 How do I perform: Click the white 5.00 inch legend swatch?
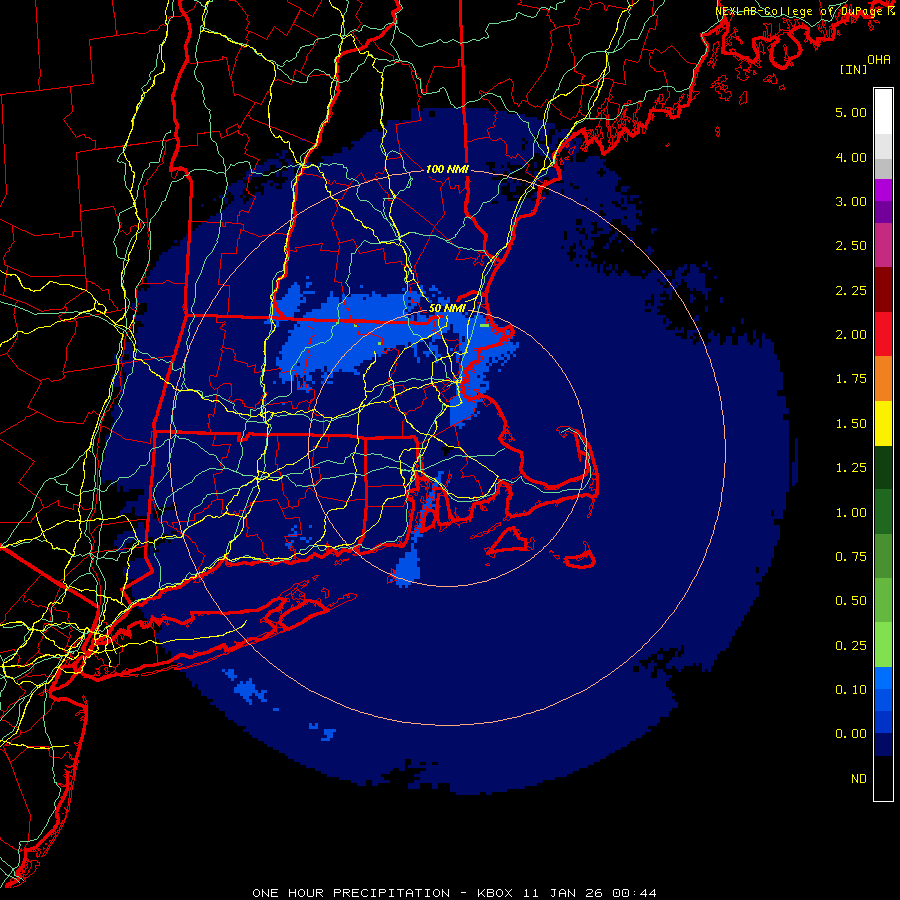click(883, 111)
